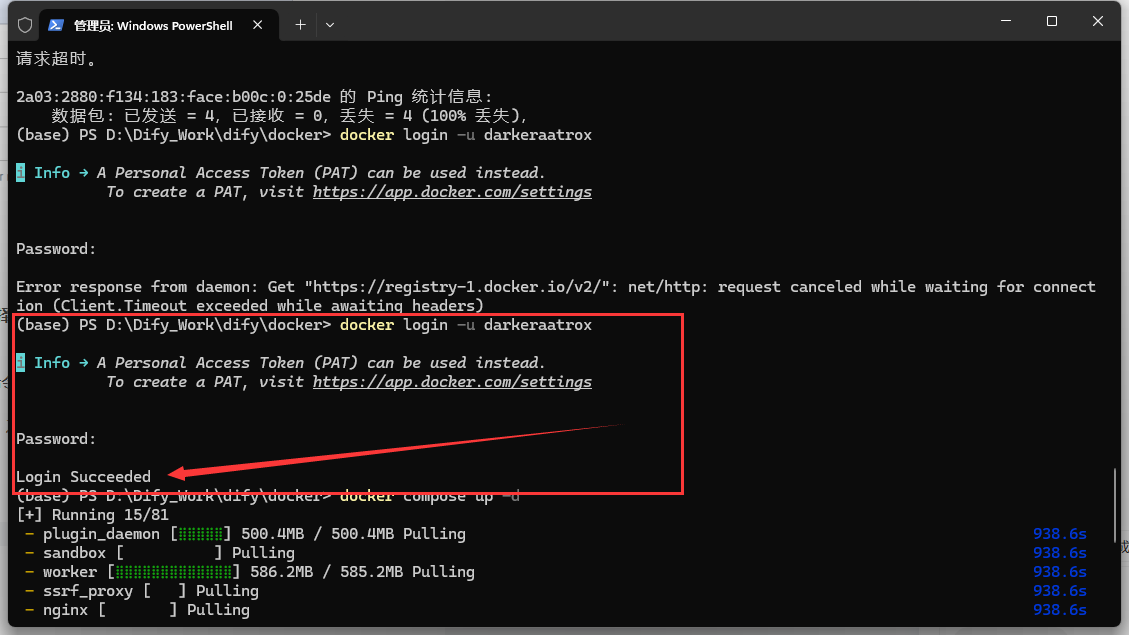Maximize the terminal window
1129x635 pixels.
(1053, 20)
